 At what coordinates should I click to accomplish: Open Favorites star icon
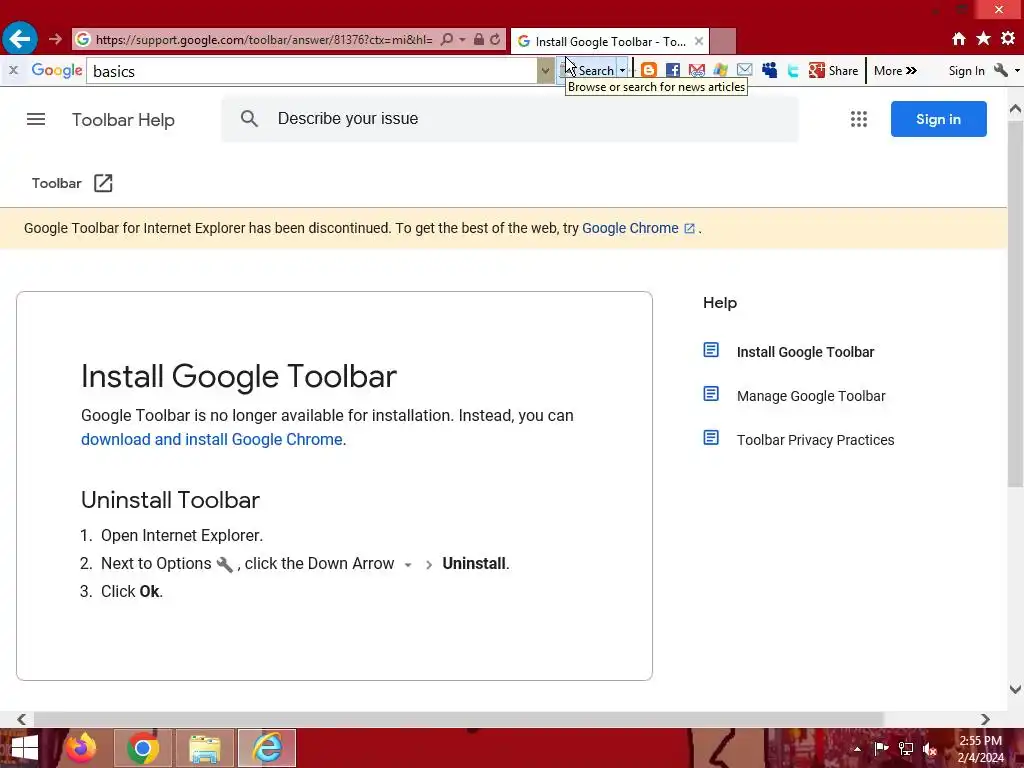point(984,39)
